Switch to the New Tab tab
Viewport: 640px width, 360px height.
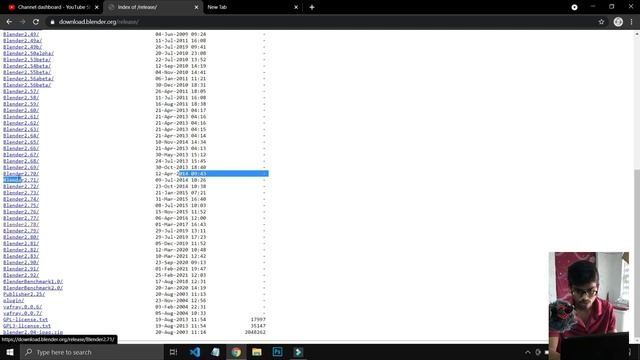pyautogui.click(x=252, y=7)
